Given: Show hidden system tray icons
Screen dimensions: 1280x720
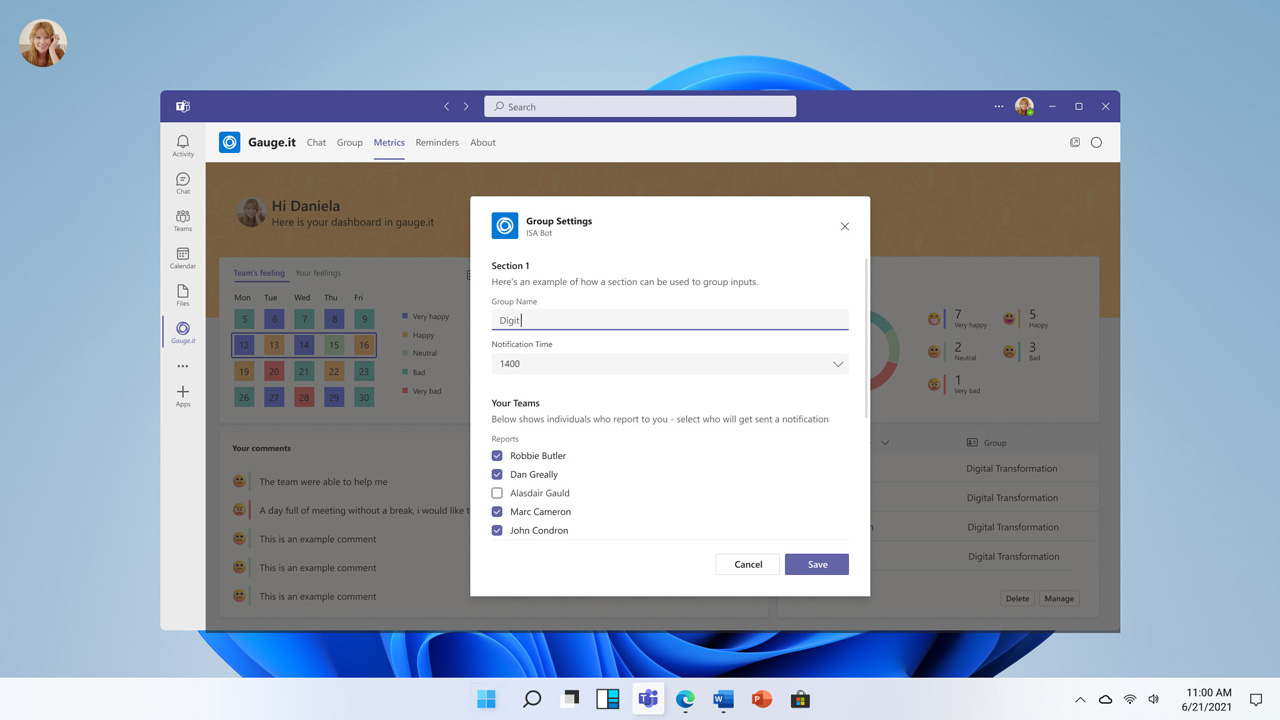Looking at the screenshot, I should click(1080, 699).
